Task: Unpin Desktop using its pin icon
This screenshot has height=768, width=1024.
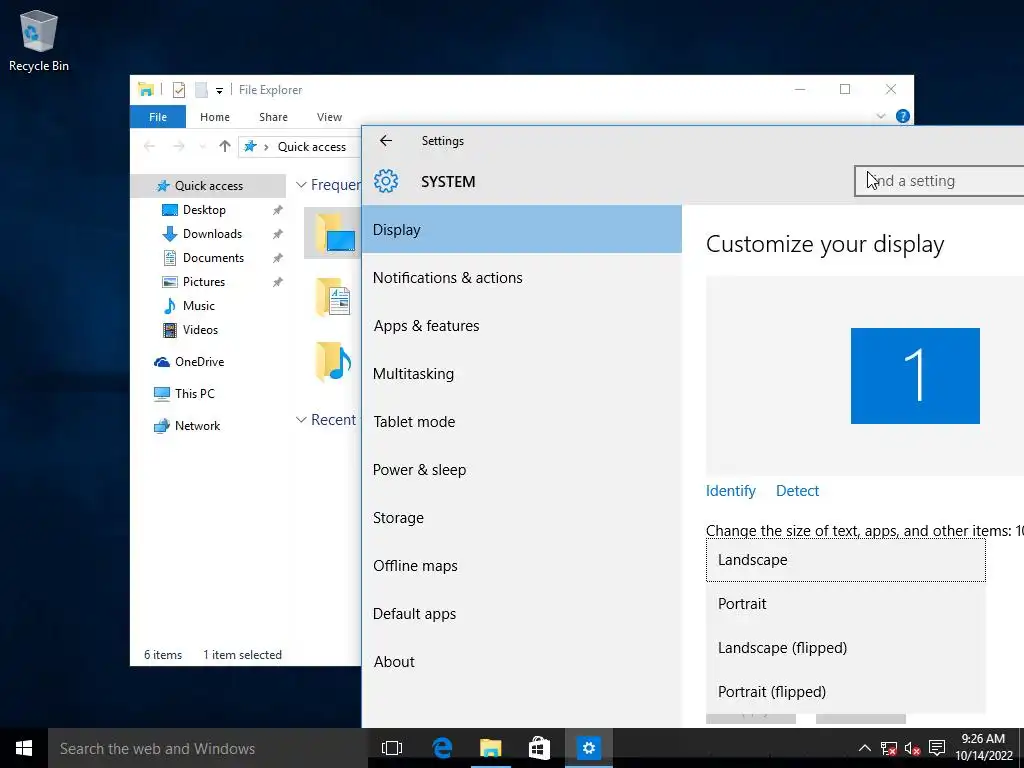Action: 278,210
